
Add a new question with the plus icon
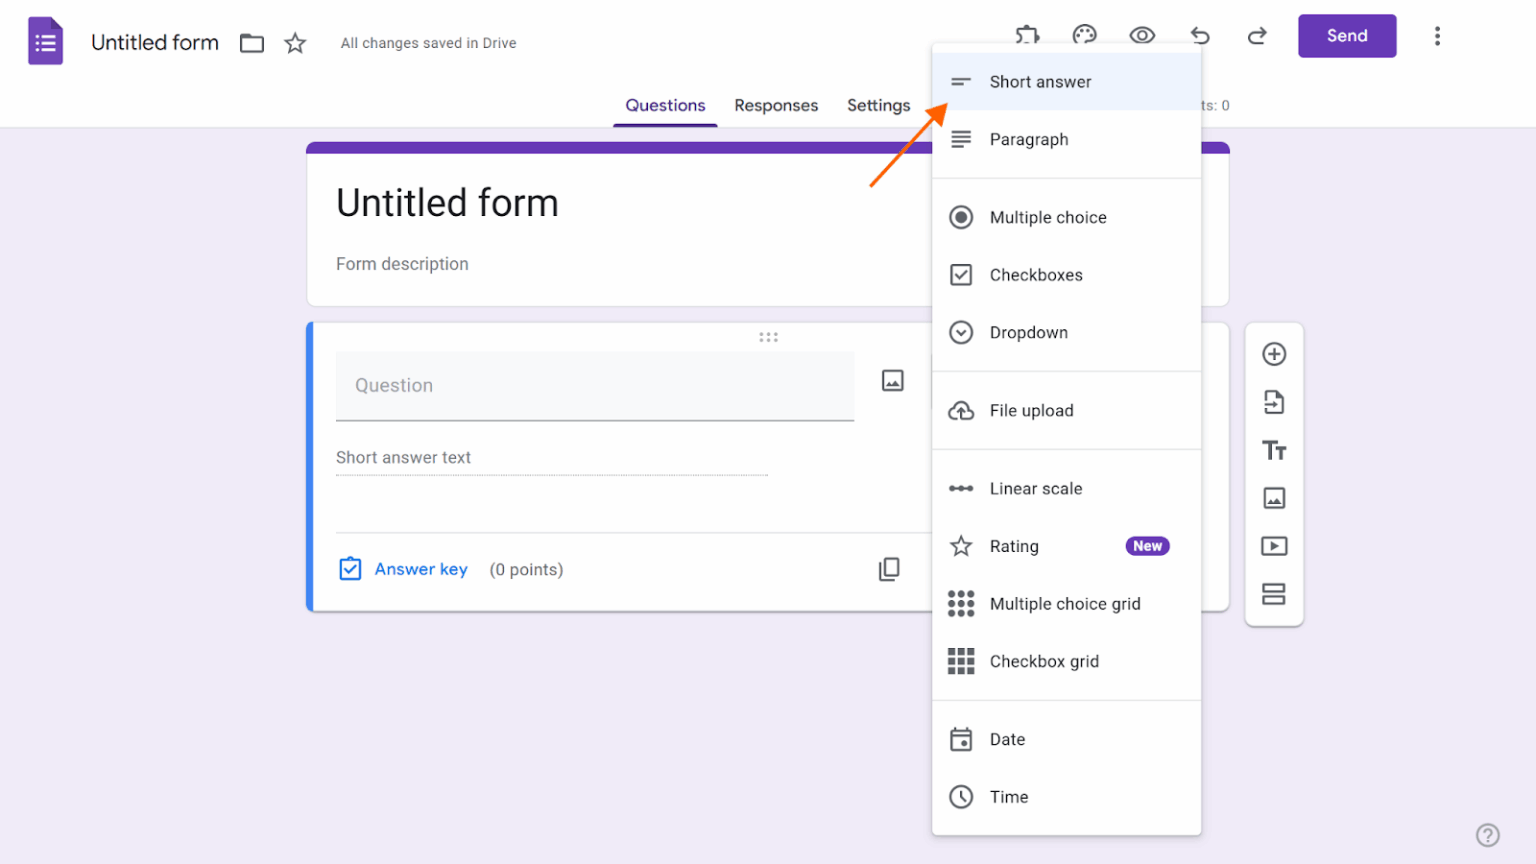pos(1274,353)
